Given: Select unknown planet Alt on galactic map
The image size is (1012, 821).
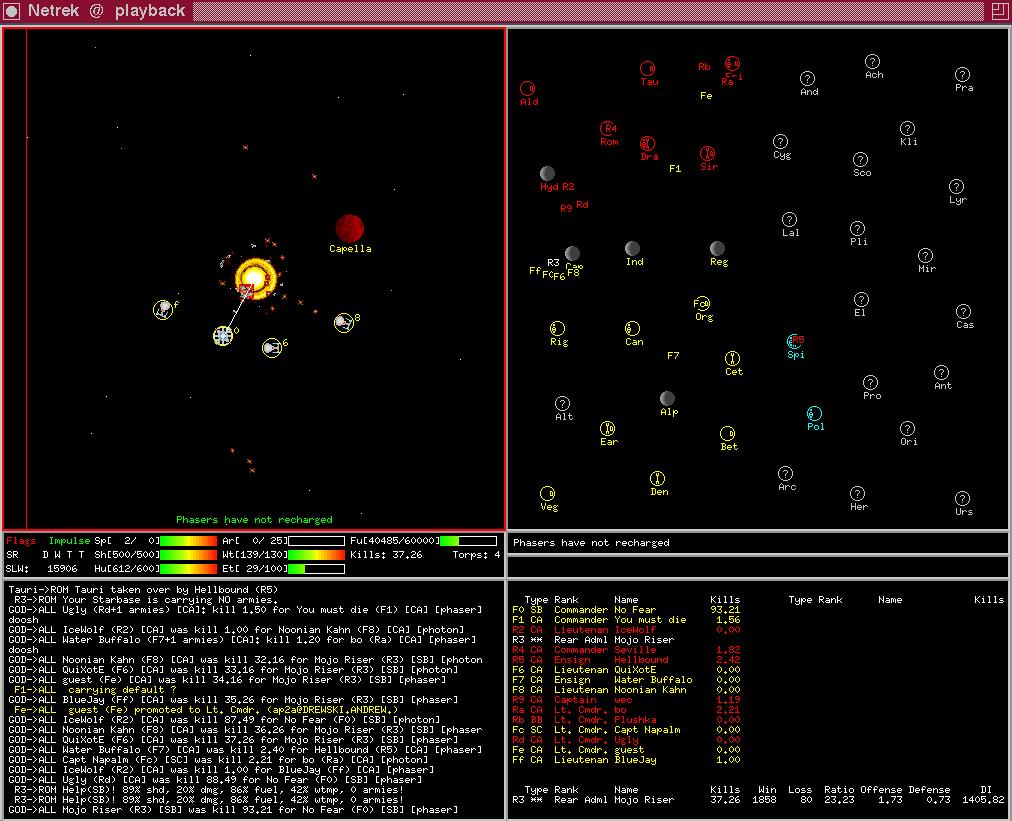Looking at the screenshot, I should coord(562,403).
